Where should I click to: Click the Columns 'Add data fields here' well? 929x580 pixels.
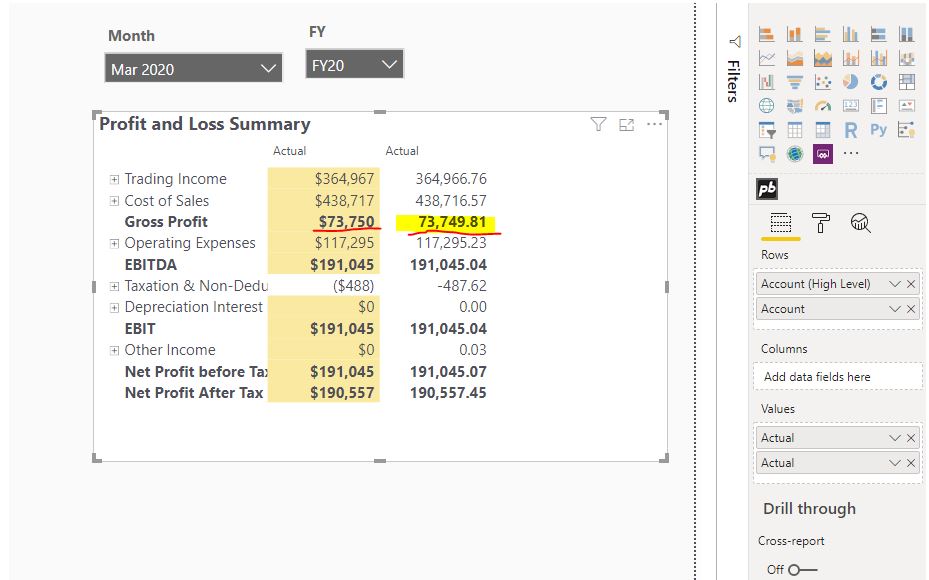coord(838,377)
